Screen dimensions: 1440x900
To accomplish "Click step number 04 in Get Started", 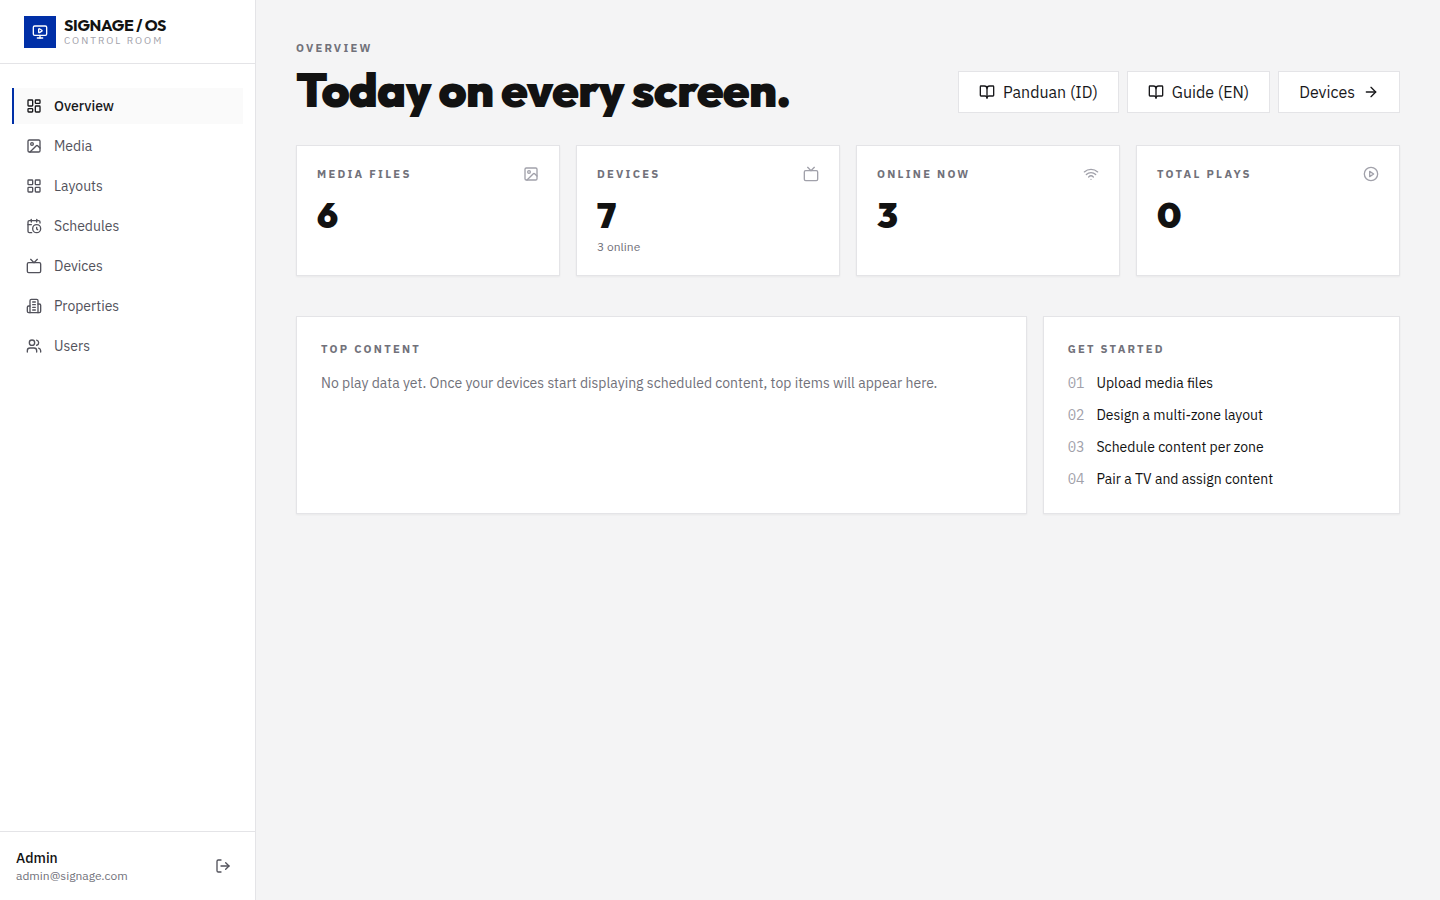I will click(1076, 479).
